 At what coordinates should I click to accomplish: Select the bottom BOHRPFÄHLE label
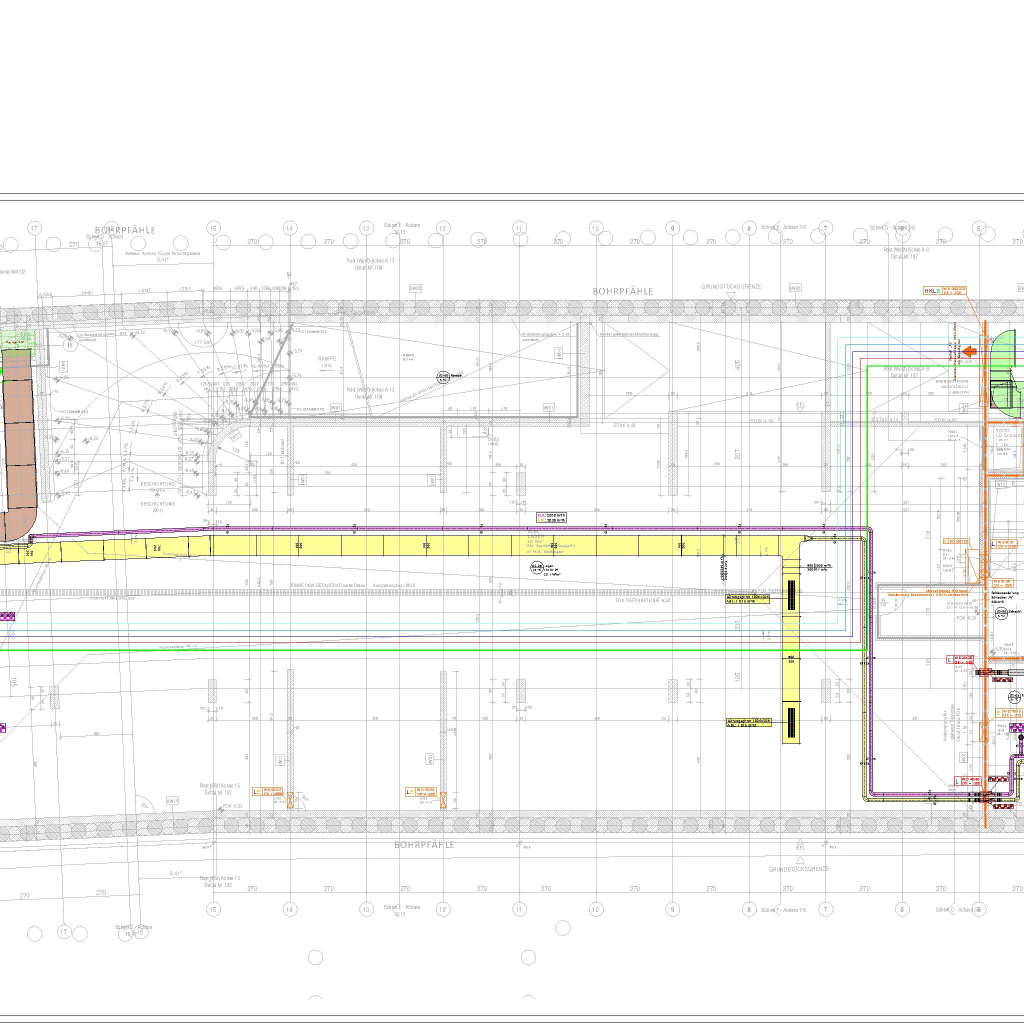point(423,845)
